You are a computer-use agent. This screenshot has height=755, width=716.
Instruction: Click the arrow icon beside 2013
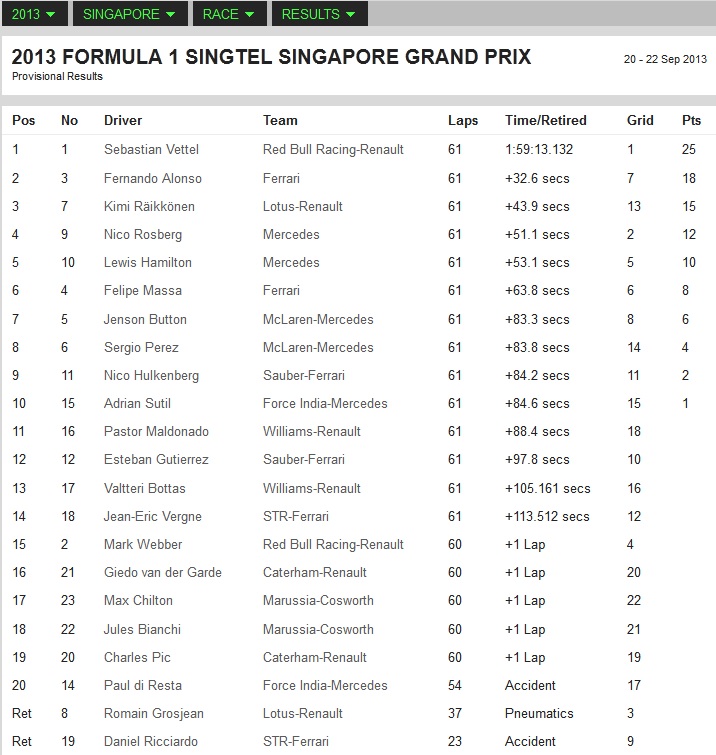[x=50, y=14]
